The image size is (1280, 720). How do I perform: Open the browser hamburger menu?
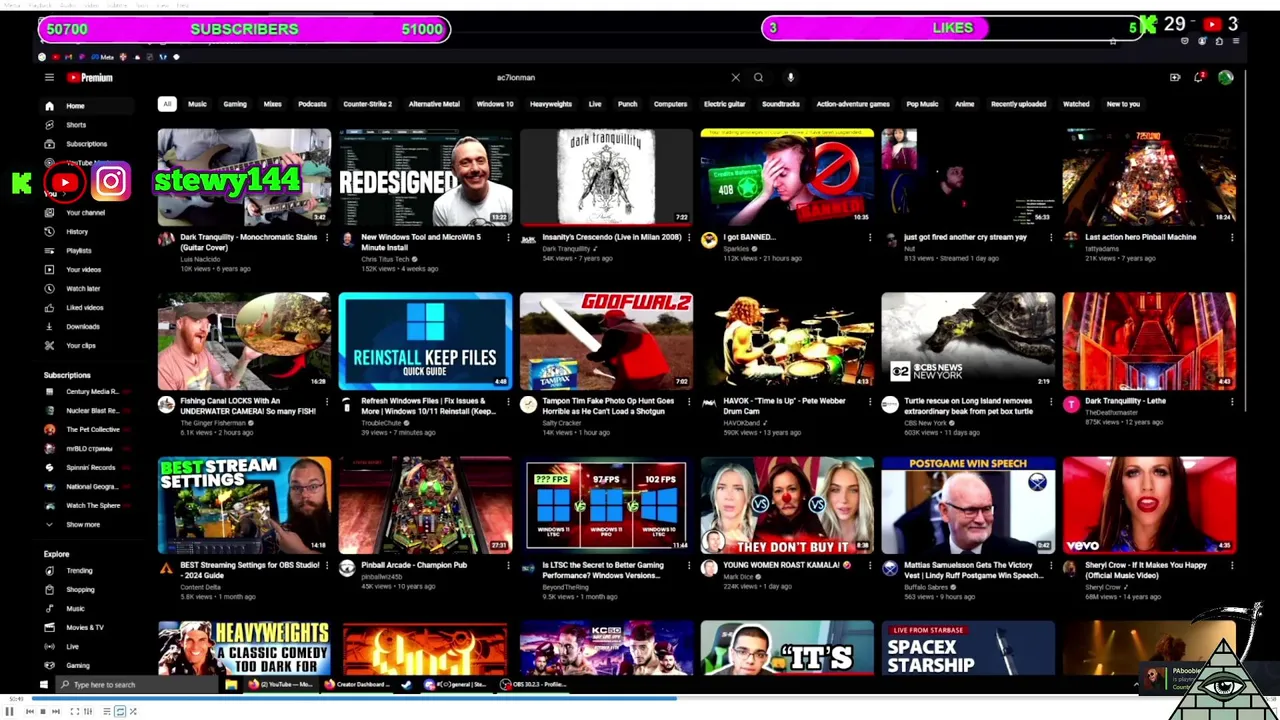point(1236,41)
